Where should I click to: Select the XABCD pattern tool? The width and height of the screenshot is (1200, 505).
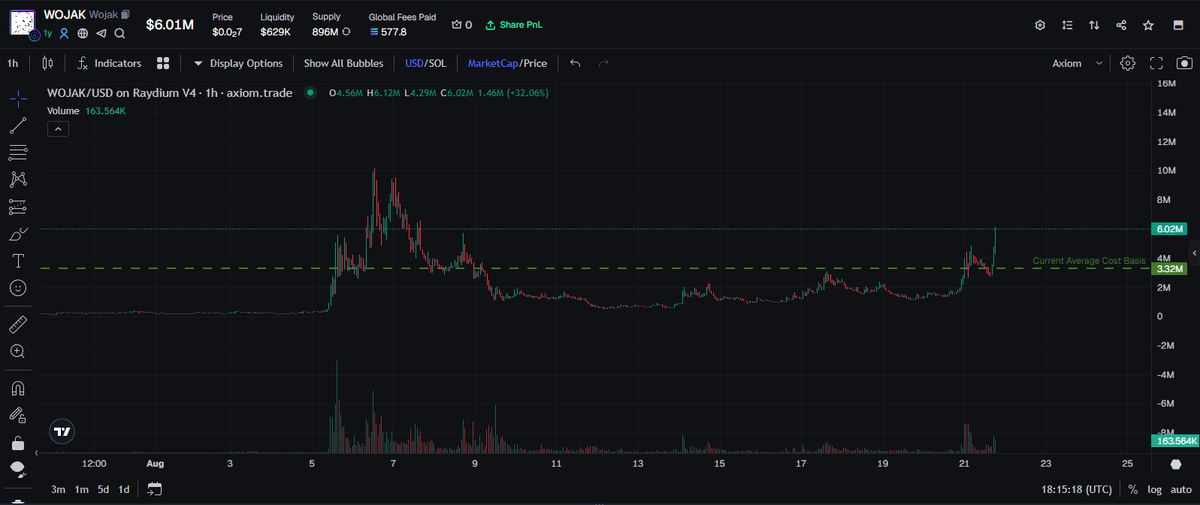pos(18,180)
